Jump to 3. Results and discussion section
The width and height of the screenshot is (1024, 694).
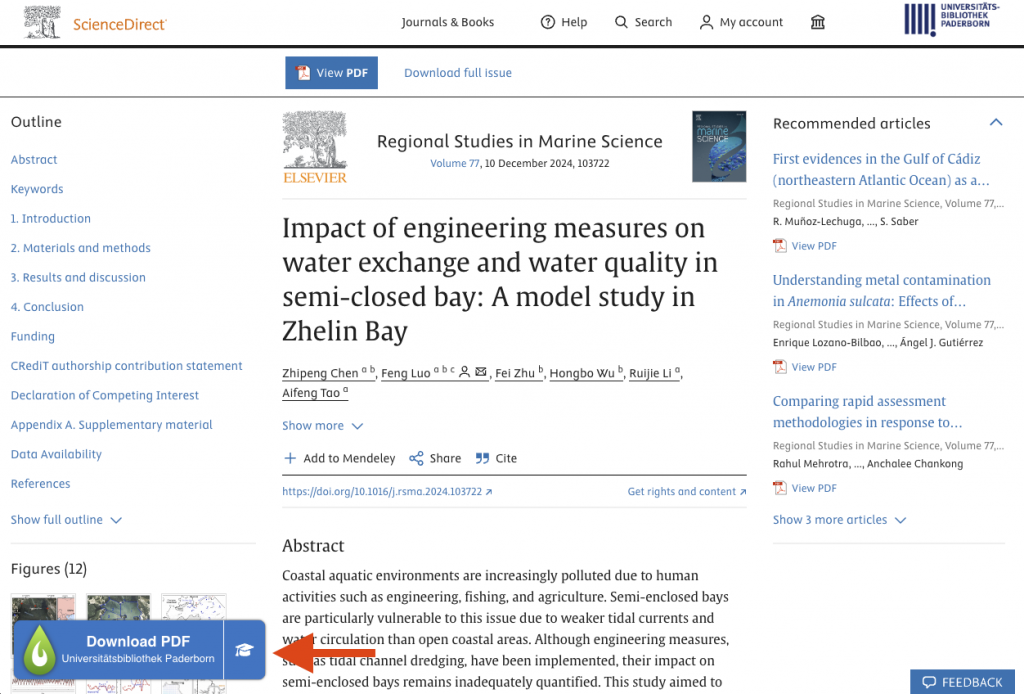click(78, 277)
